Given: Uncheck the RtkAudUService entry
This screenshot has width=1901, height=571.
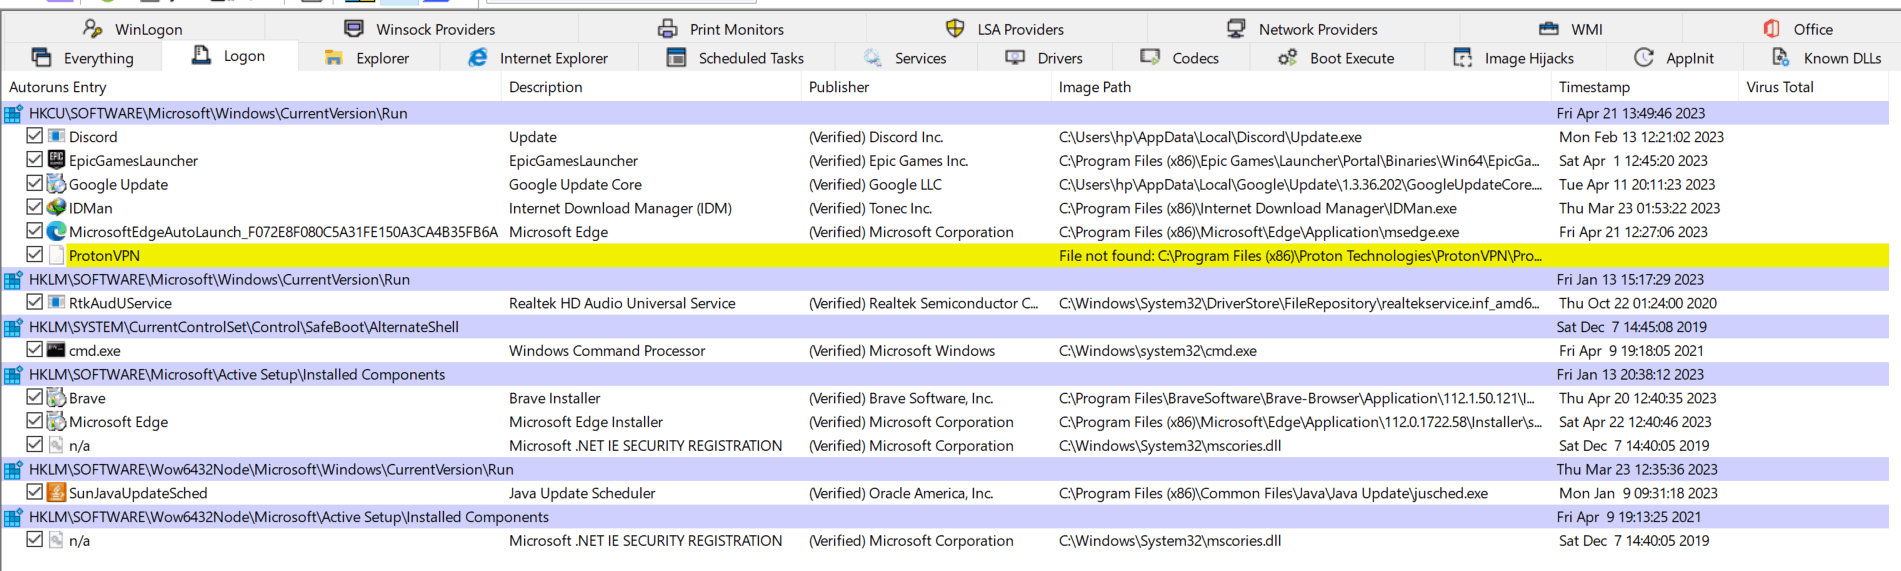Looking at the screenshot, I should coord(35,302).
